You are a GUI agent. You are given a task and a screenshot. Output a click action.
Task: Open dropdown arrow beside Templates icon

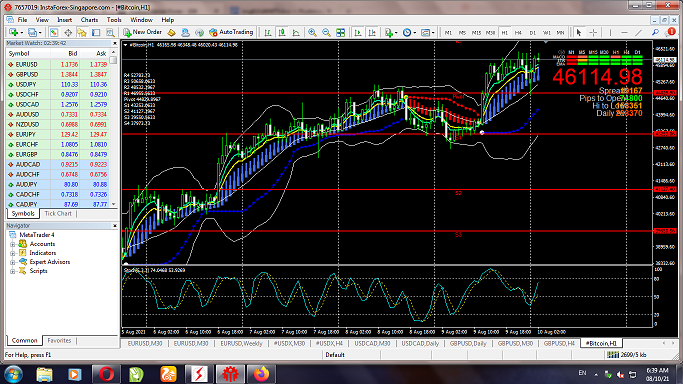[433, 33]
